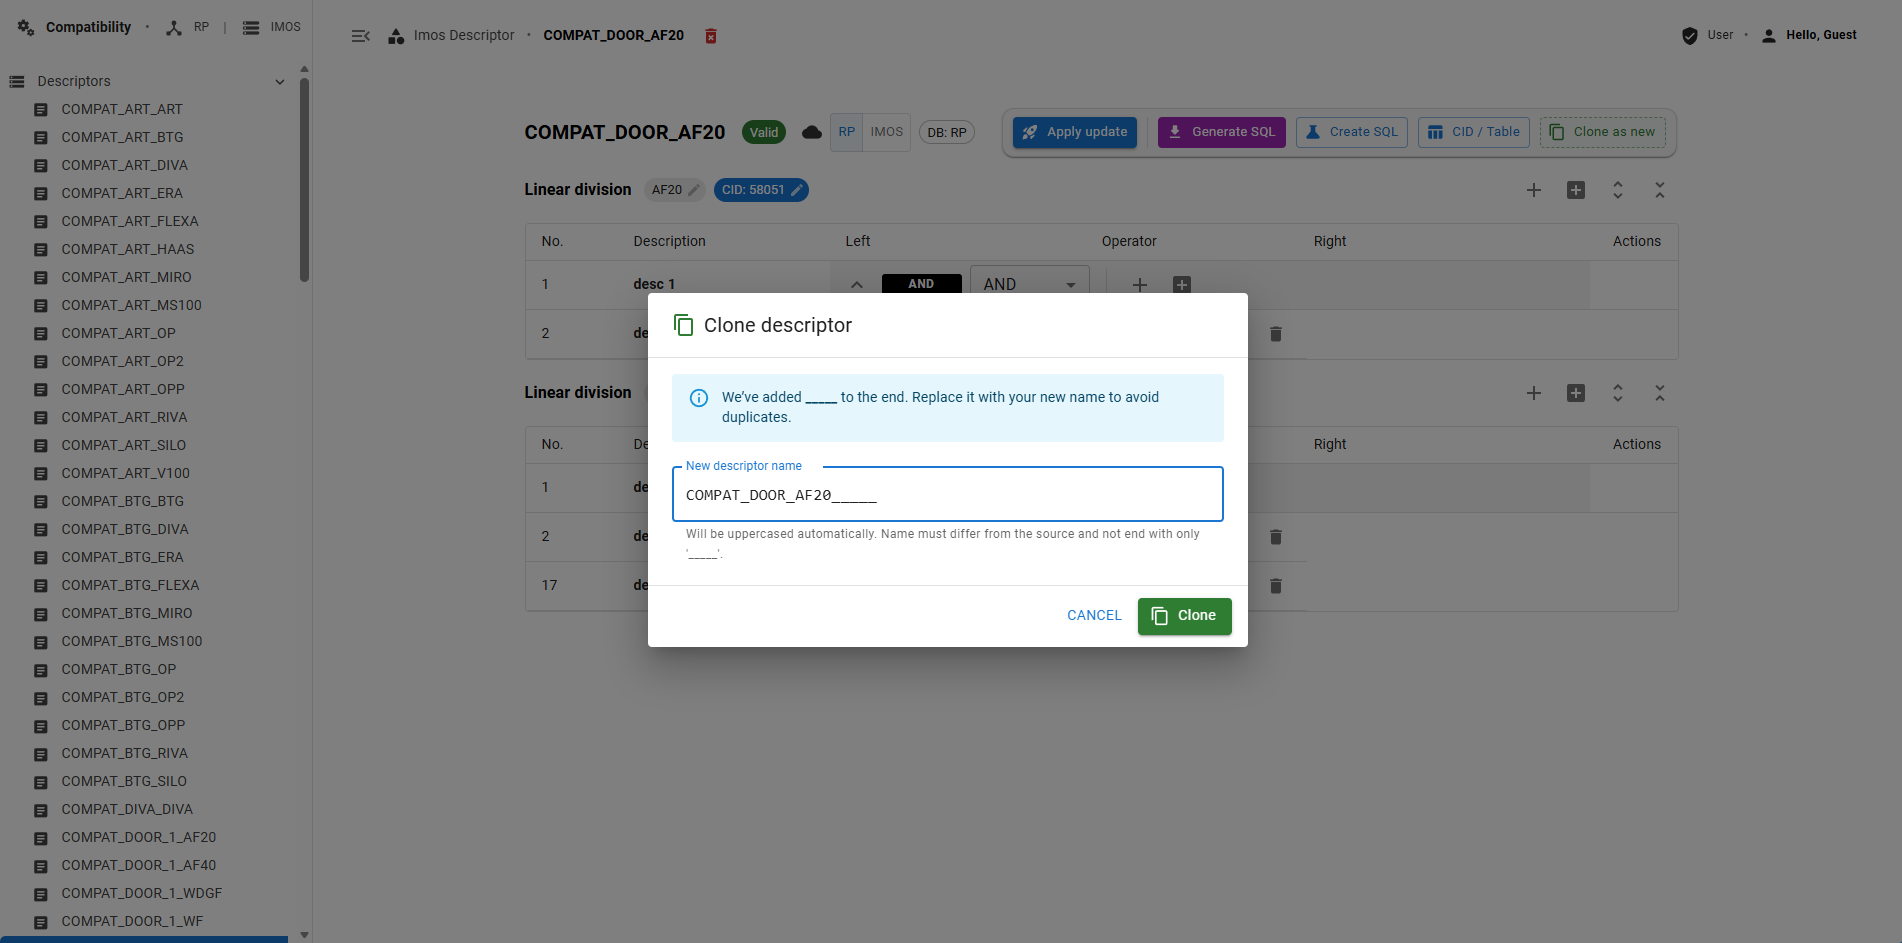Select COMPAT_BTG_MIRO descriptor

[x=127, y=614]
